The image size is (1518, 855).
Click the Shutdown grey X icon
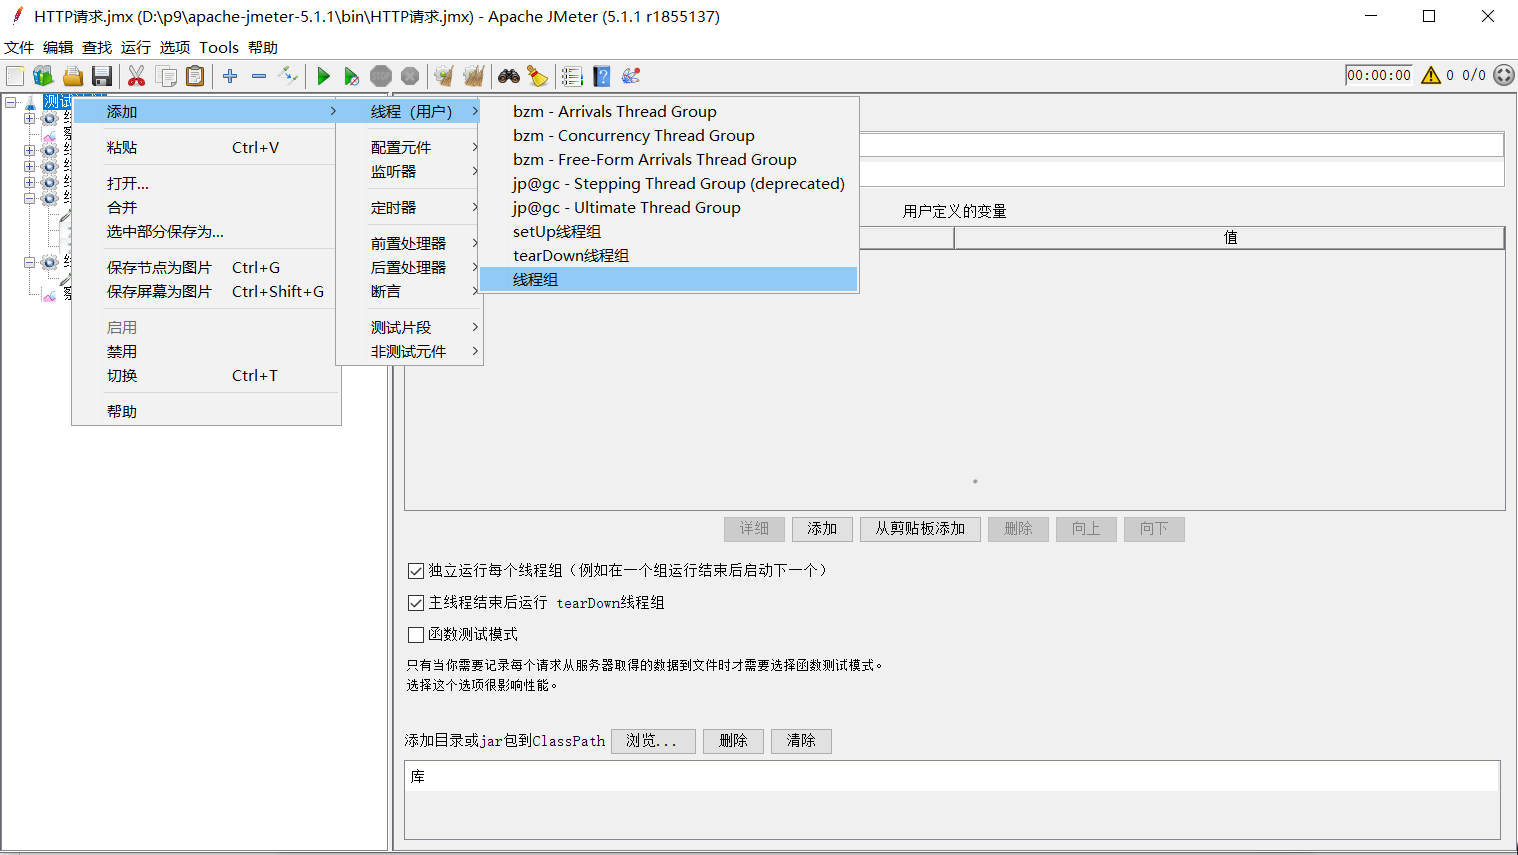tap(410, 76)
